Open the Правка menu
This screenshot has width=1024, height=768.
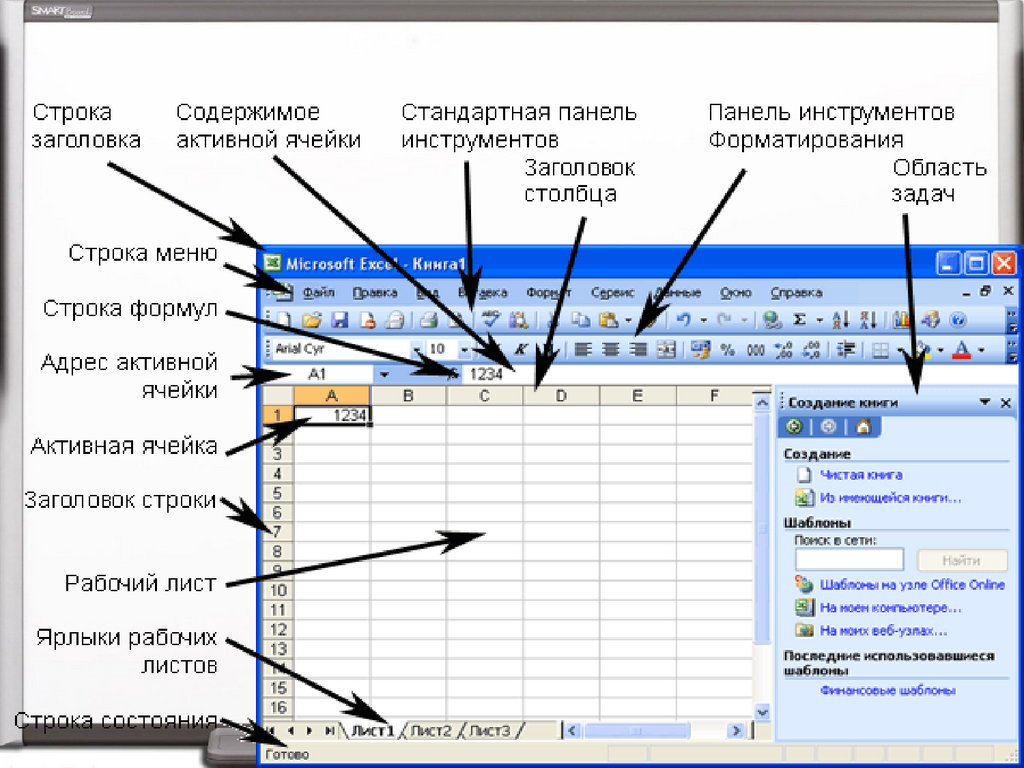(375, 293)
